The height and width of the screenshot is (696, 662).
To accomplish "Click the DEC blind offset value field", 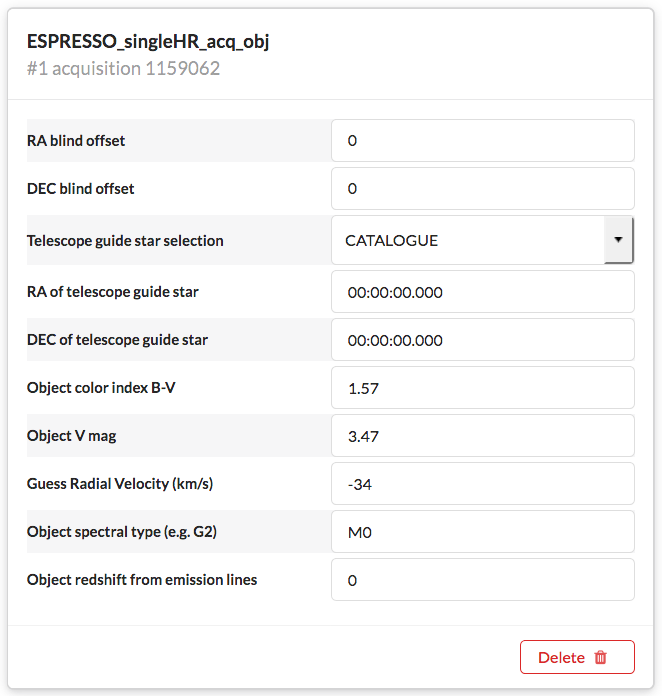I will pyautogui.click(x=482, y=189).
